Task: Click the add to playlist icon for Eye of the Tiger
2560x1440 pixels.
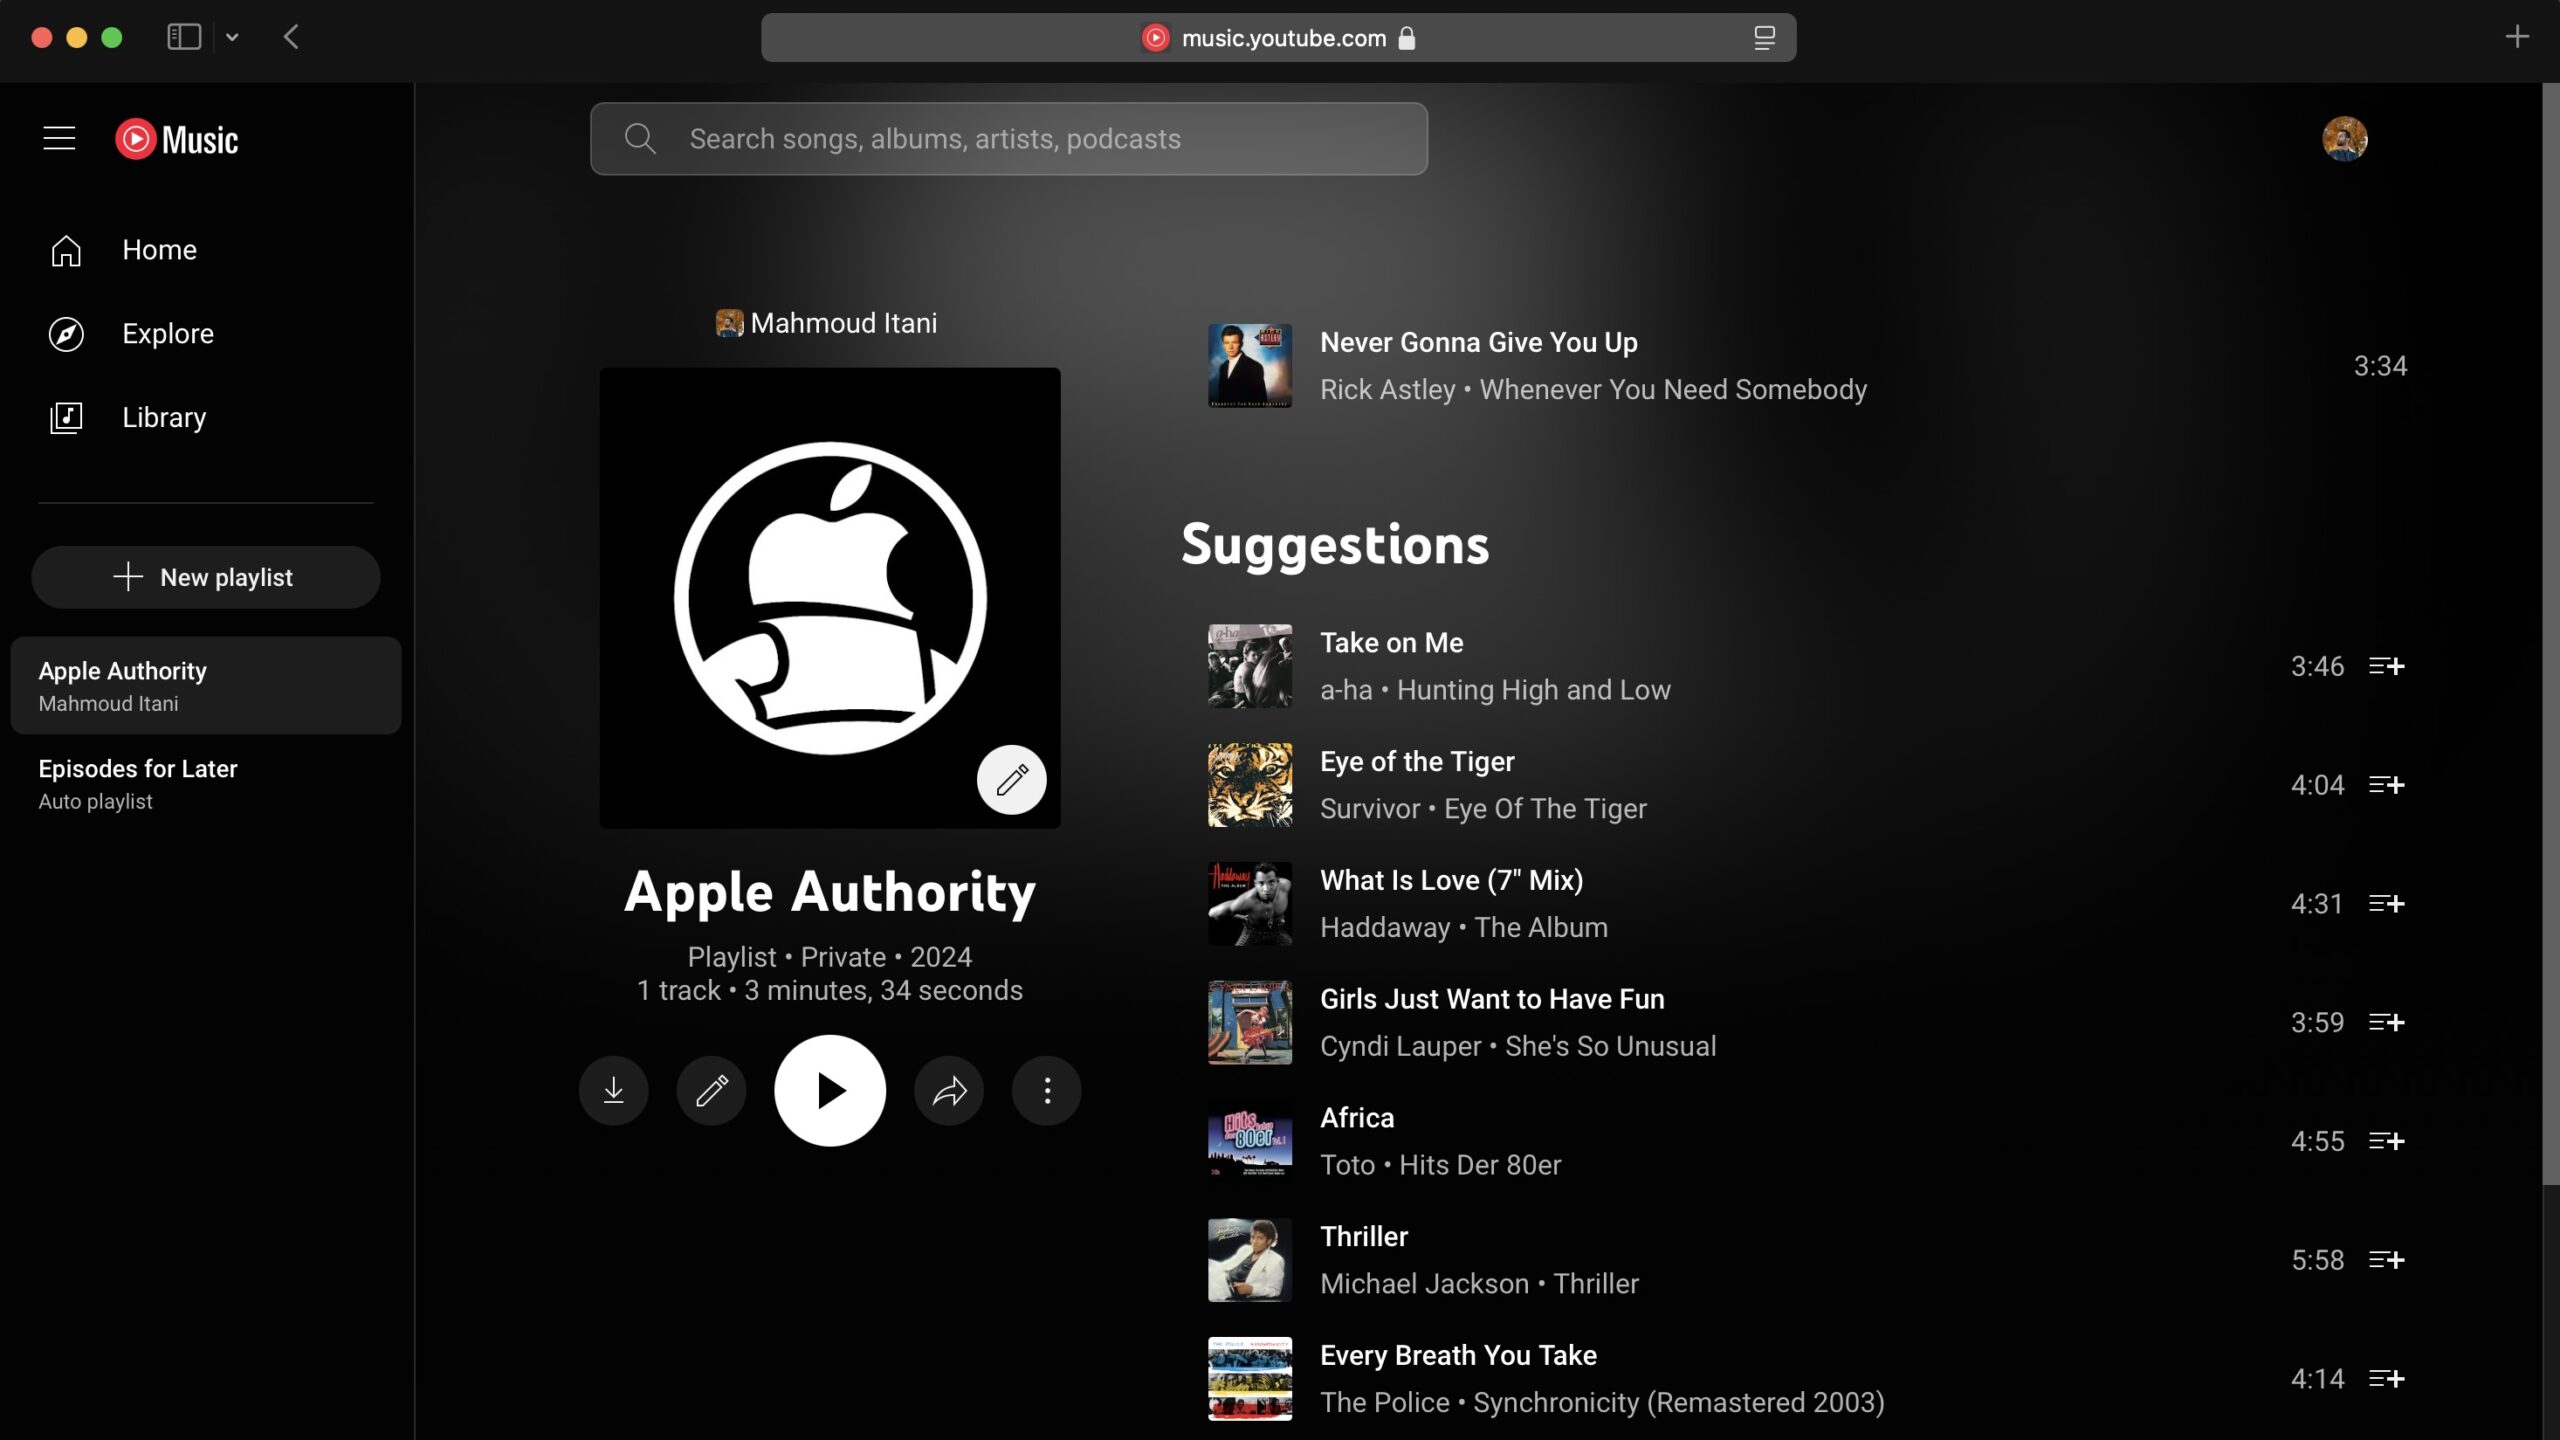Action: [x=2388, y=784]
